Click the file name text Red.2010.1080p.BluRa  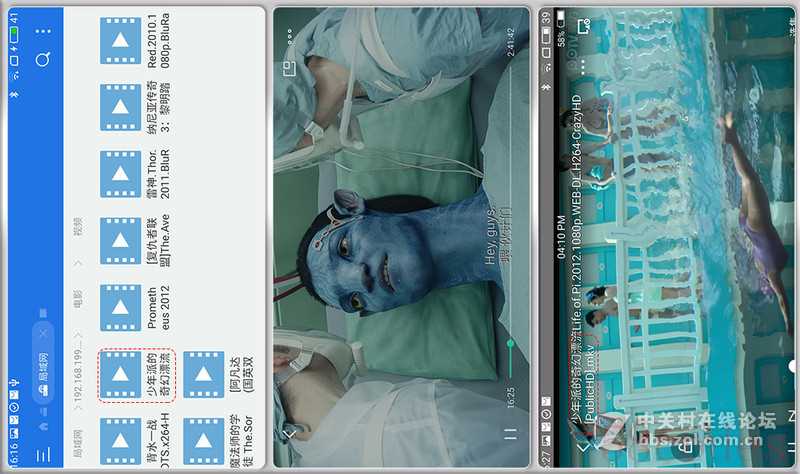coord(159,40)
